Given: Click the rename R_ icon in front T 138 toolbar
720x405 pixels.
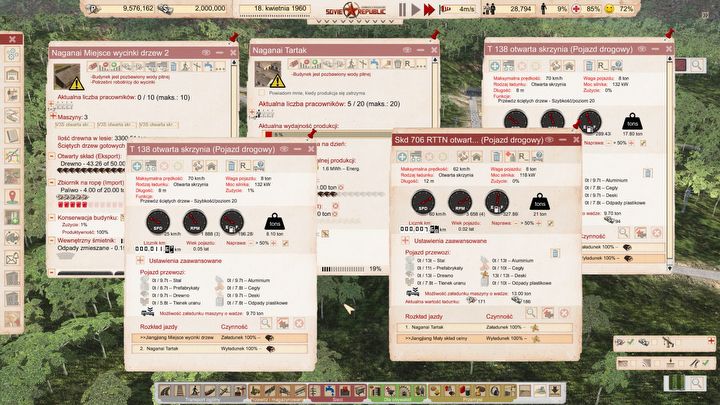Looking at the screenshot, I should (245, 166).
